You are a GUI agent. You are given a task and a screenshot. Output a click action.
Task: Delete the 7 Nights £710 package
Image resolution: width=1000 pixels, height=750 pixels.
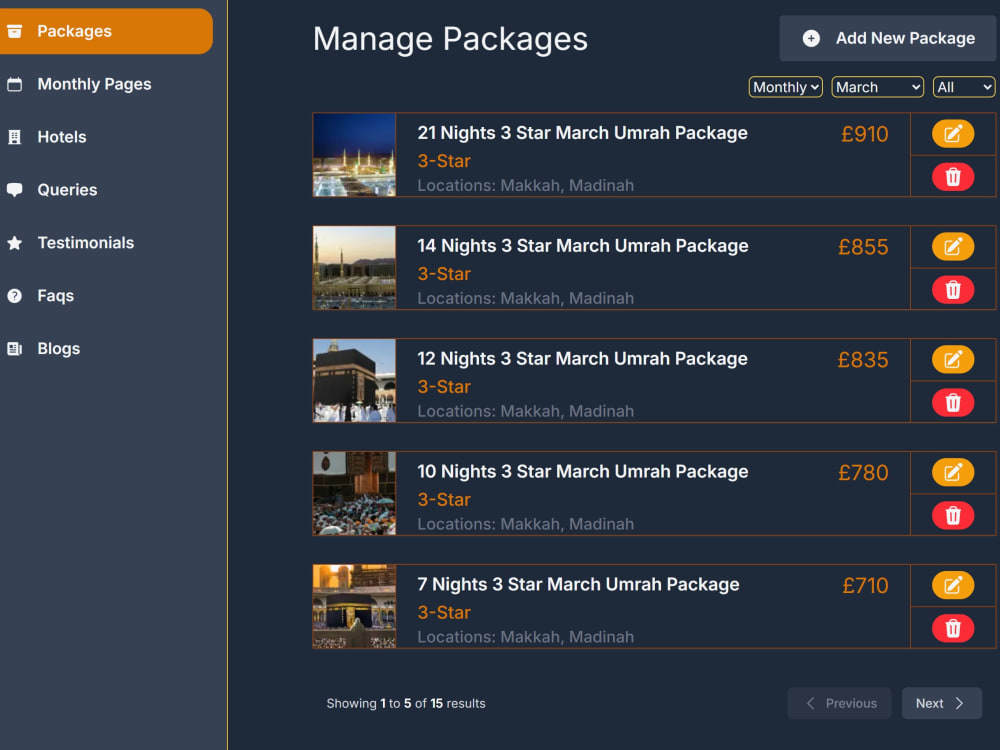pos(952,628)
